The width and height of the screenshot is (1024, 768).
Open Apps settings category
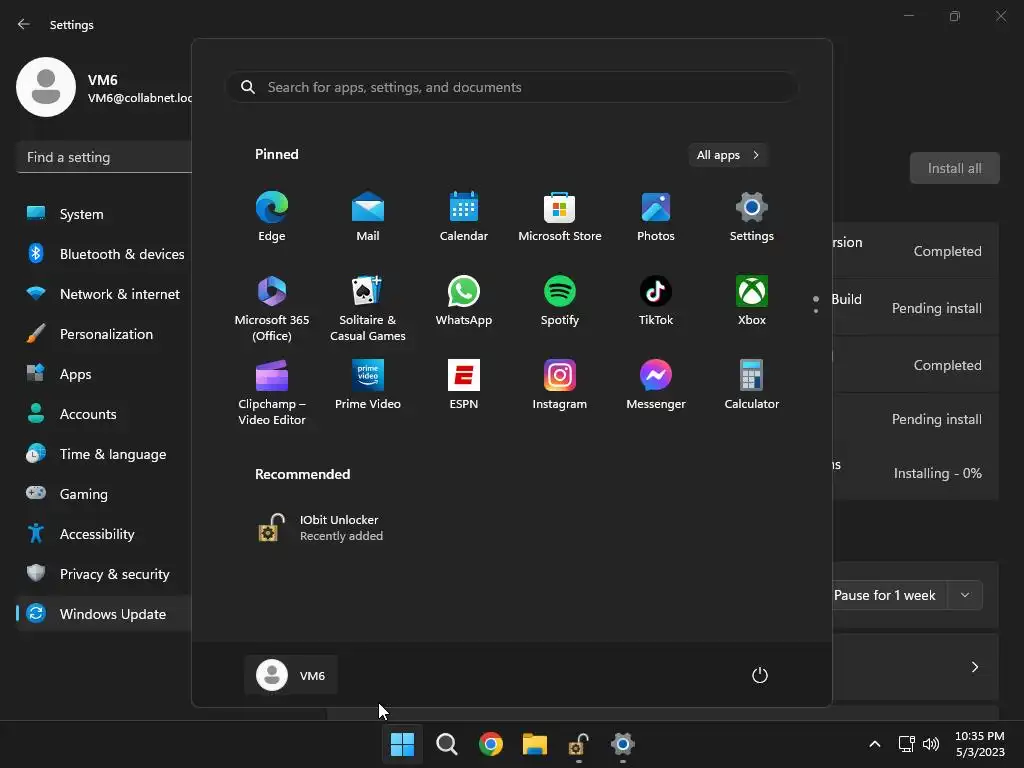coord(104,374)
